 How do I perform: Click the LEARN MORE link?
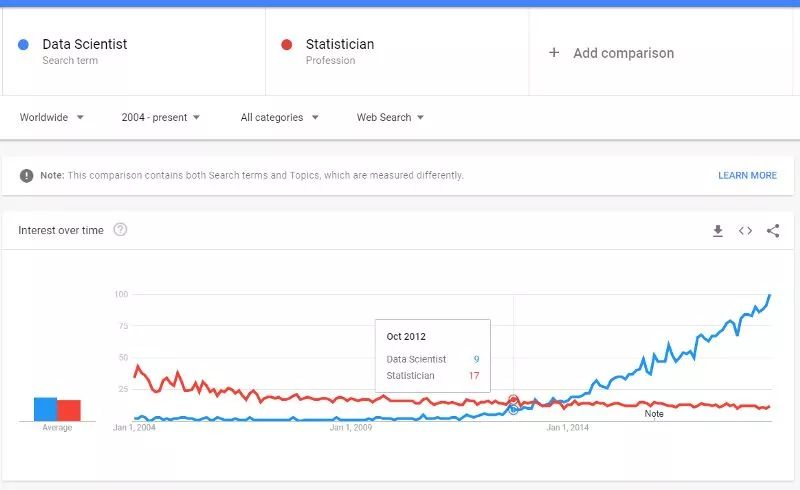tap(747, 175)
